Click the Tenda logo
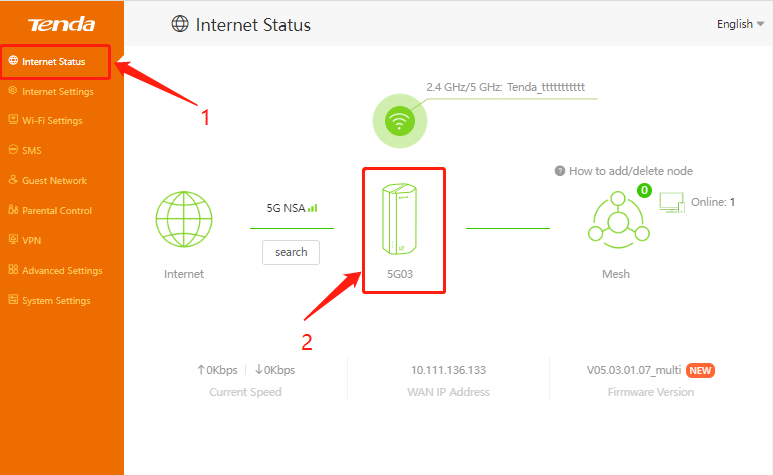The height and width of the screenshot is (475, 773). tap(62, 24)
